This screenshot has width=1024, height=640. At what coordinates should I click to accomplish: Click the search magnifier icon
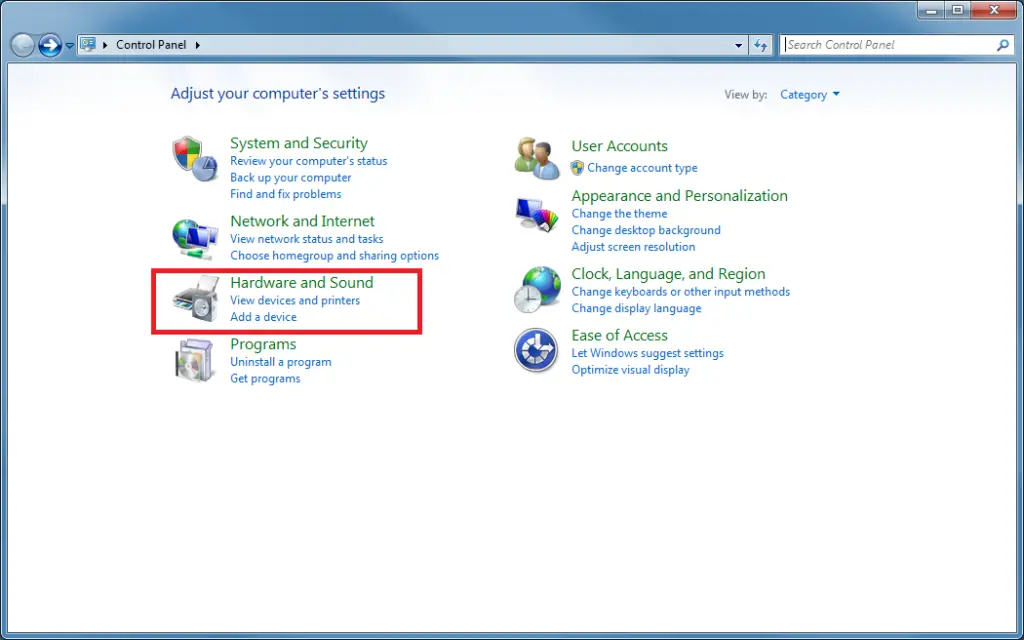point(1002,45)
